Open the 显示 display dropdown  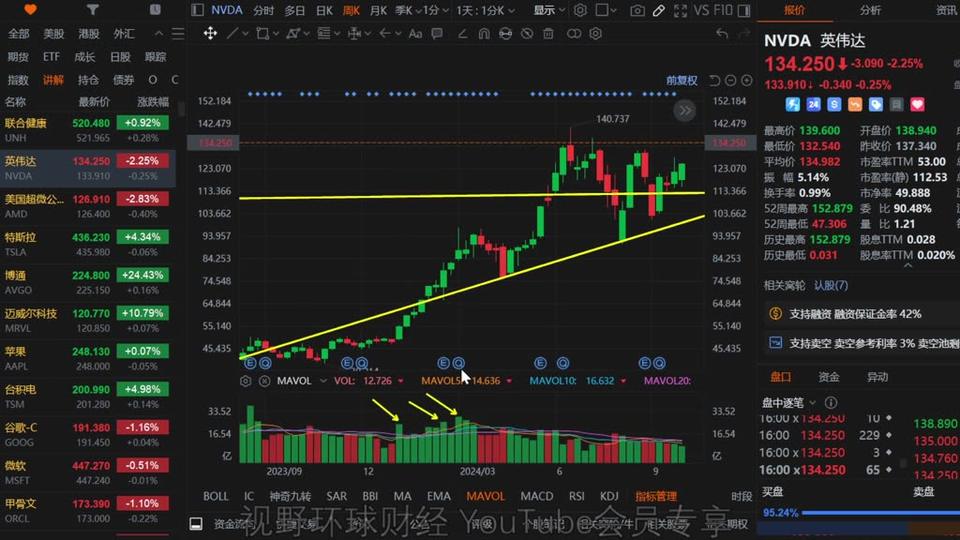(x=549, y=10)
